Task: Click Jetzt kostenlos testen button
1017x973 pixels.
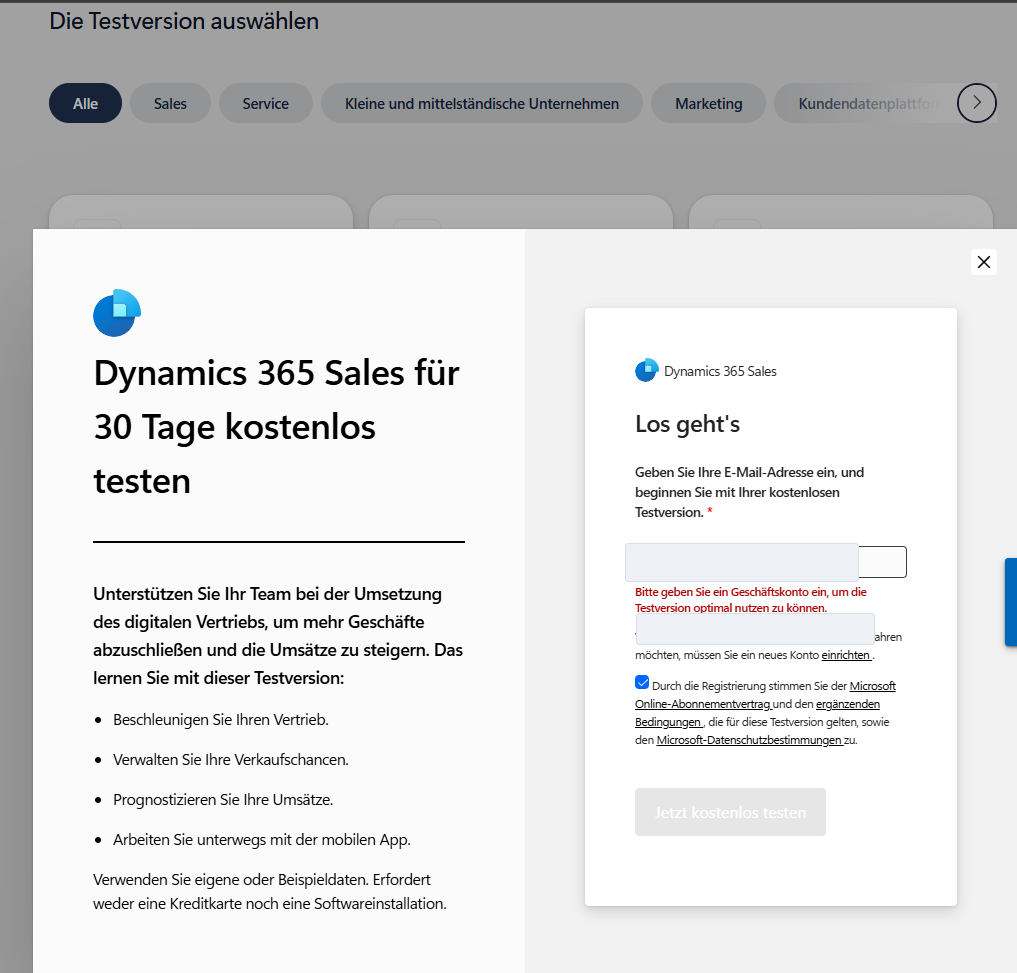Action: (730, 812)
